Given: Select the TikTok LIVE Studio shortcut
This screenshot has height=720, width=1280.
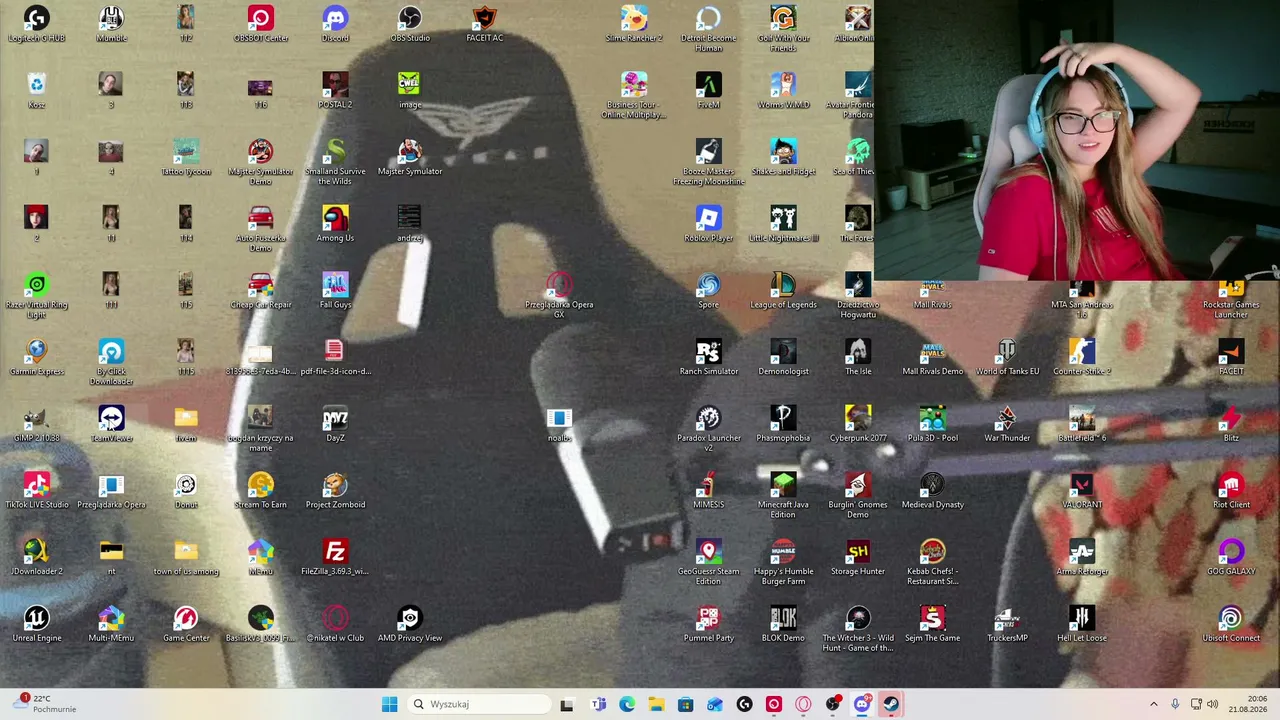Looking at the screenshot, I should [x=37, y=491].
